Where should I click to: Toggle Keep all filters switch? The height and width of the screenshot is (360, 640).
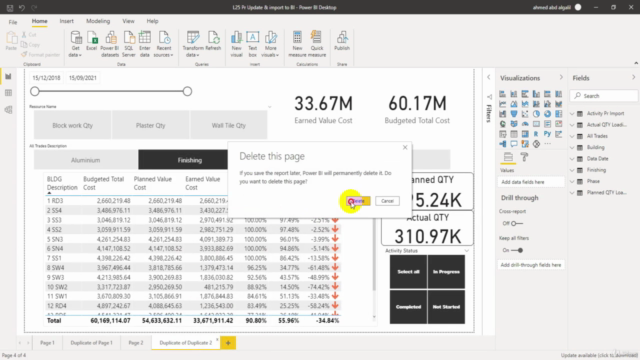517,250
